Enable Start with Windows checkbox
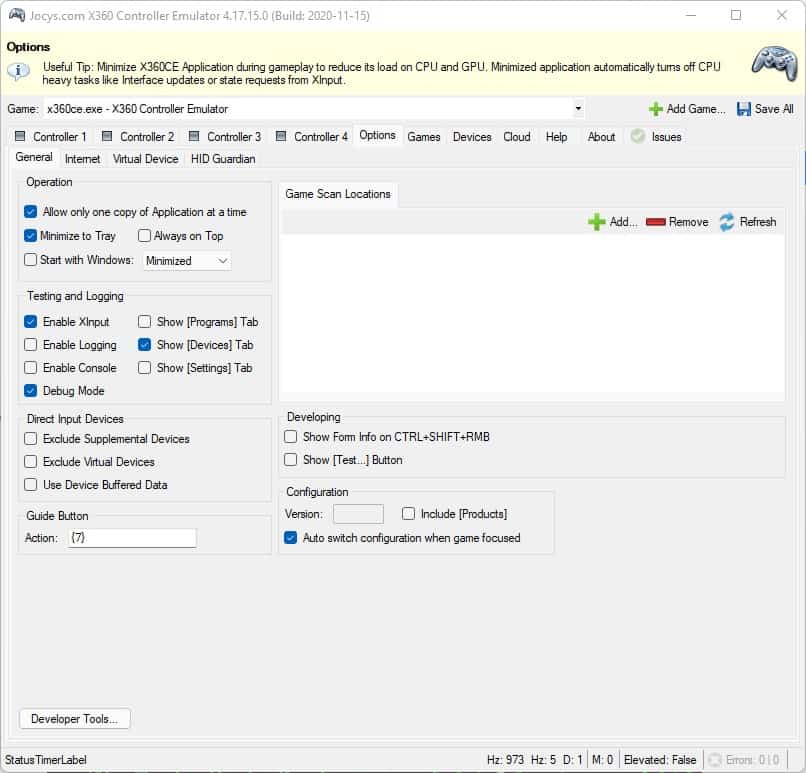806x773 pixels. 30,260
